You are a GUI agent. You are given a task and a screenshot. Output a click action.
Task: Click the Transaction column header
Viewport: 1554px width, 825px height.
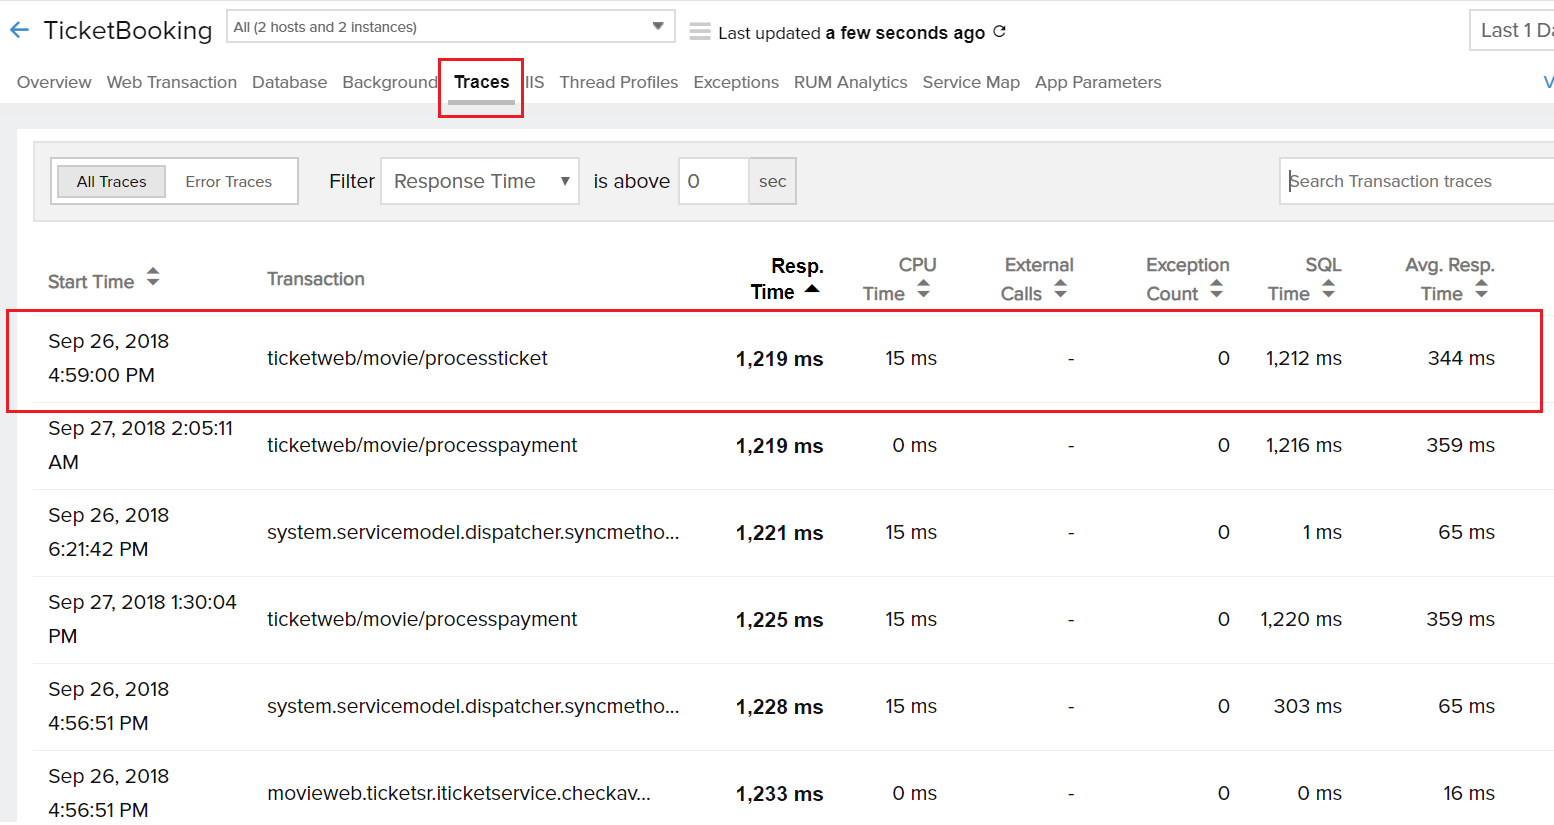point(316,279)
